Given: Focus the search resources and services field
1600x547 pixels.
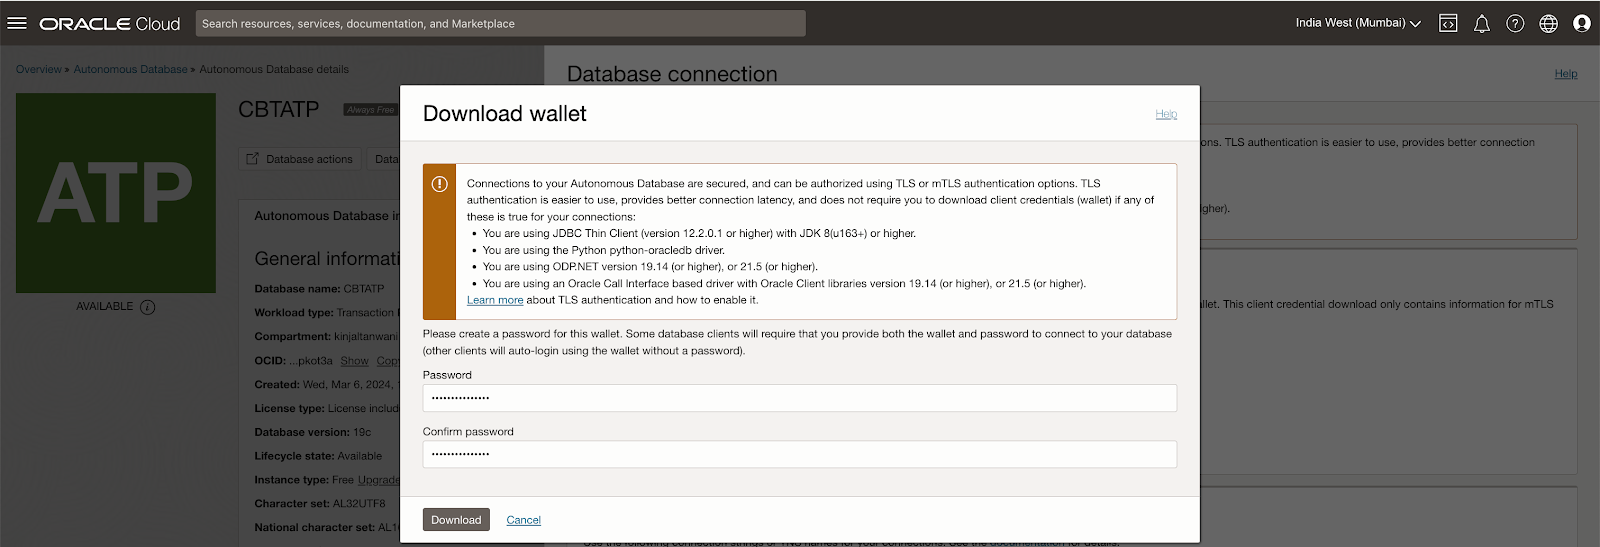Looking at the screenshot, I should point(500,23).
